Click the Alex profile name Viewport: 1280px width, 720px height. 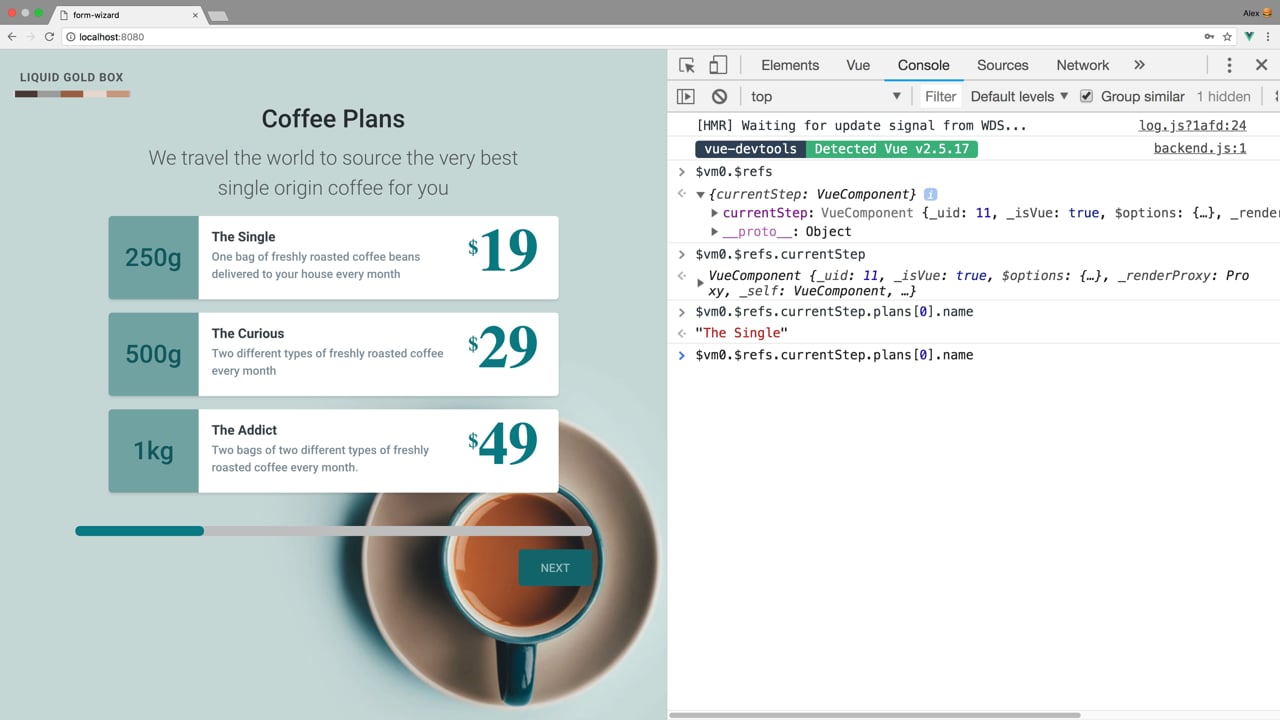point(1251,13)
